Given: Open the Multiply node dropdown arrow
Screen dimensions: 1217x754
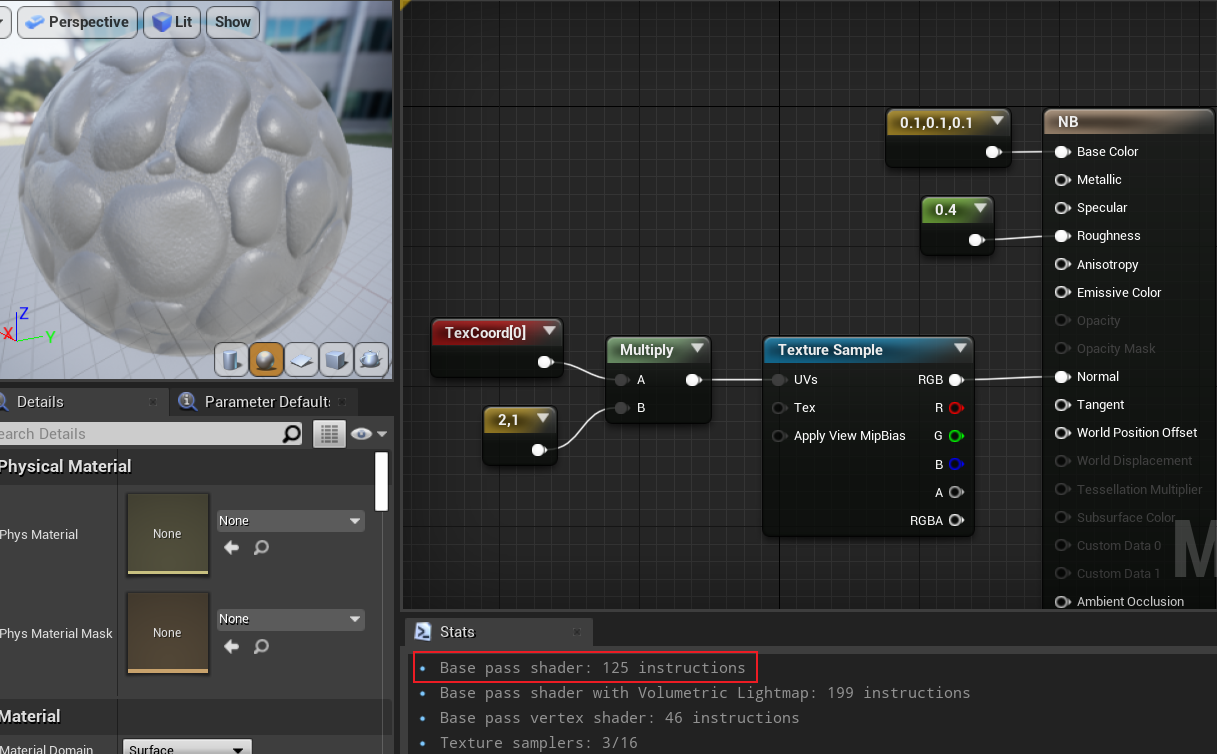Looking at the screenshot, I should [696, 349].
